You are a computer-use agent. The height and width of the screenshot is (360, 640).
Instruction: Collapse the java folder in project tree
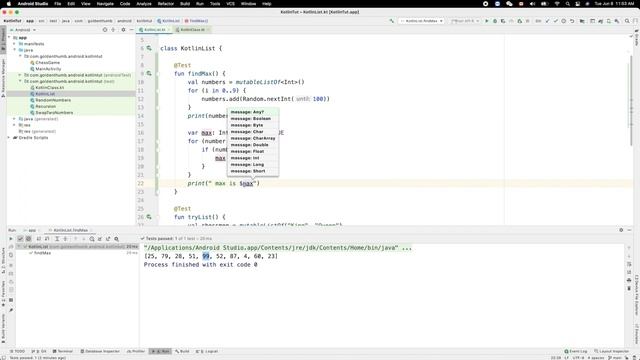pos(15,50)
